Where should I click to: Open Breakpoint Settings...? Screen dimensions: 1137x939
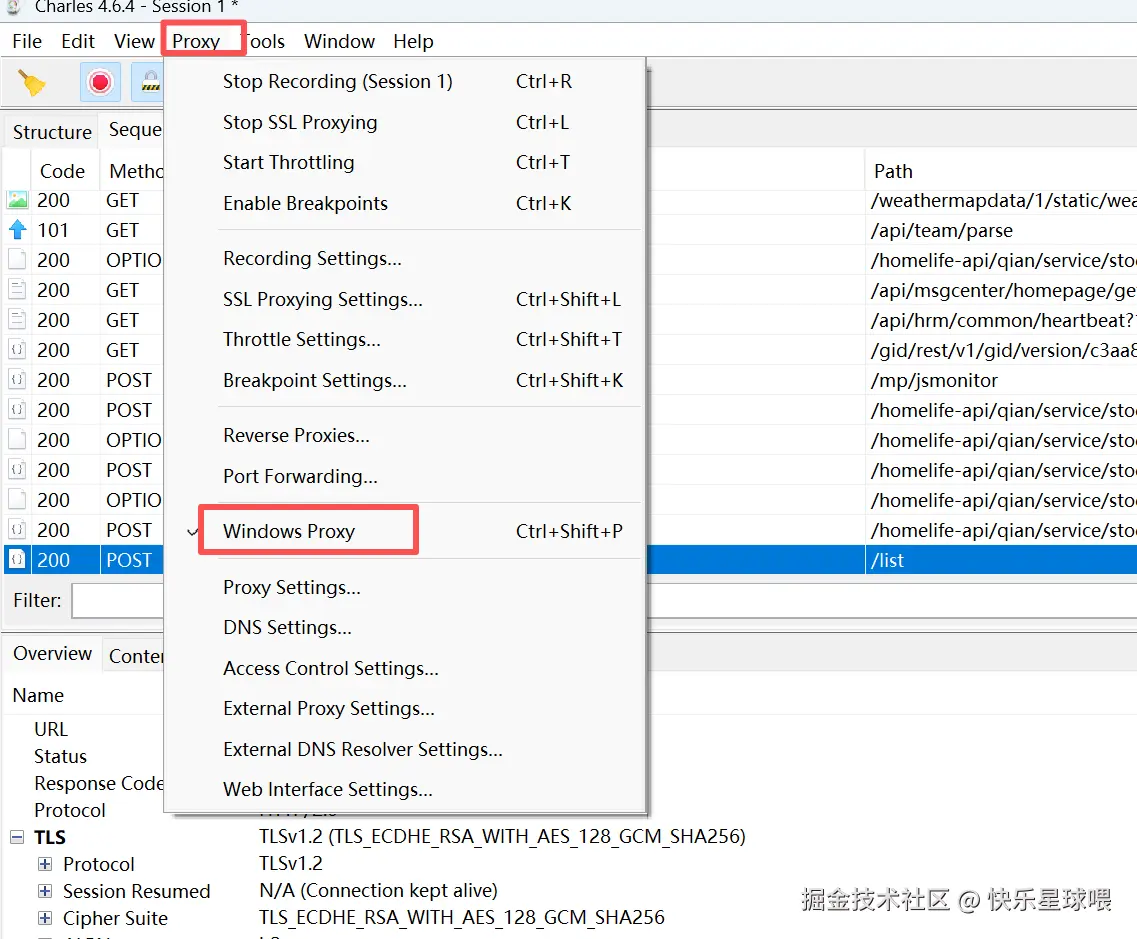pyautogui.click(x=406, y=381)
